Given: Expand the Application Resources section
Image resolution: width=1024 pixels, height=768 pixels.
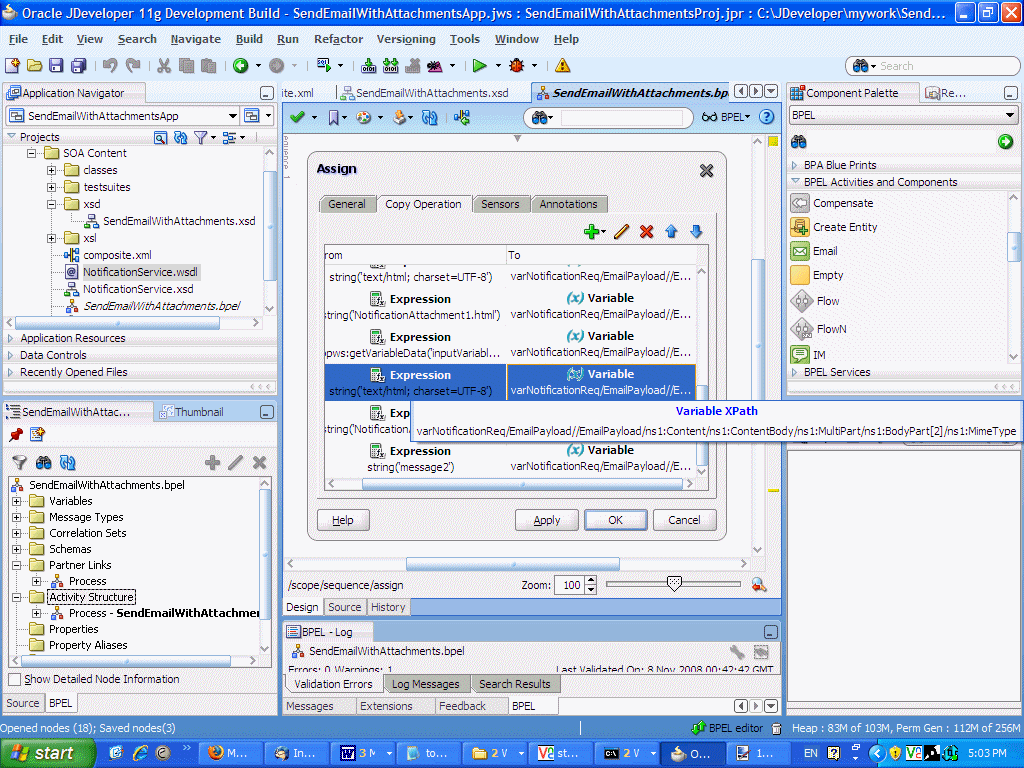Looking at the screenshot, I should [10, 338].
